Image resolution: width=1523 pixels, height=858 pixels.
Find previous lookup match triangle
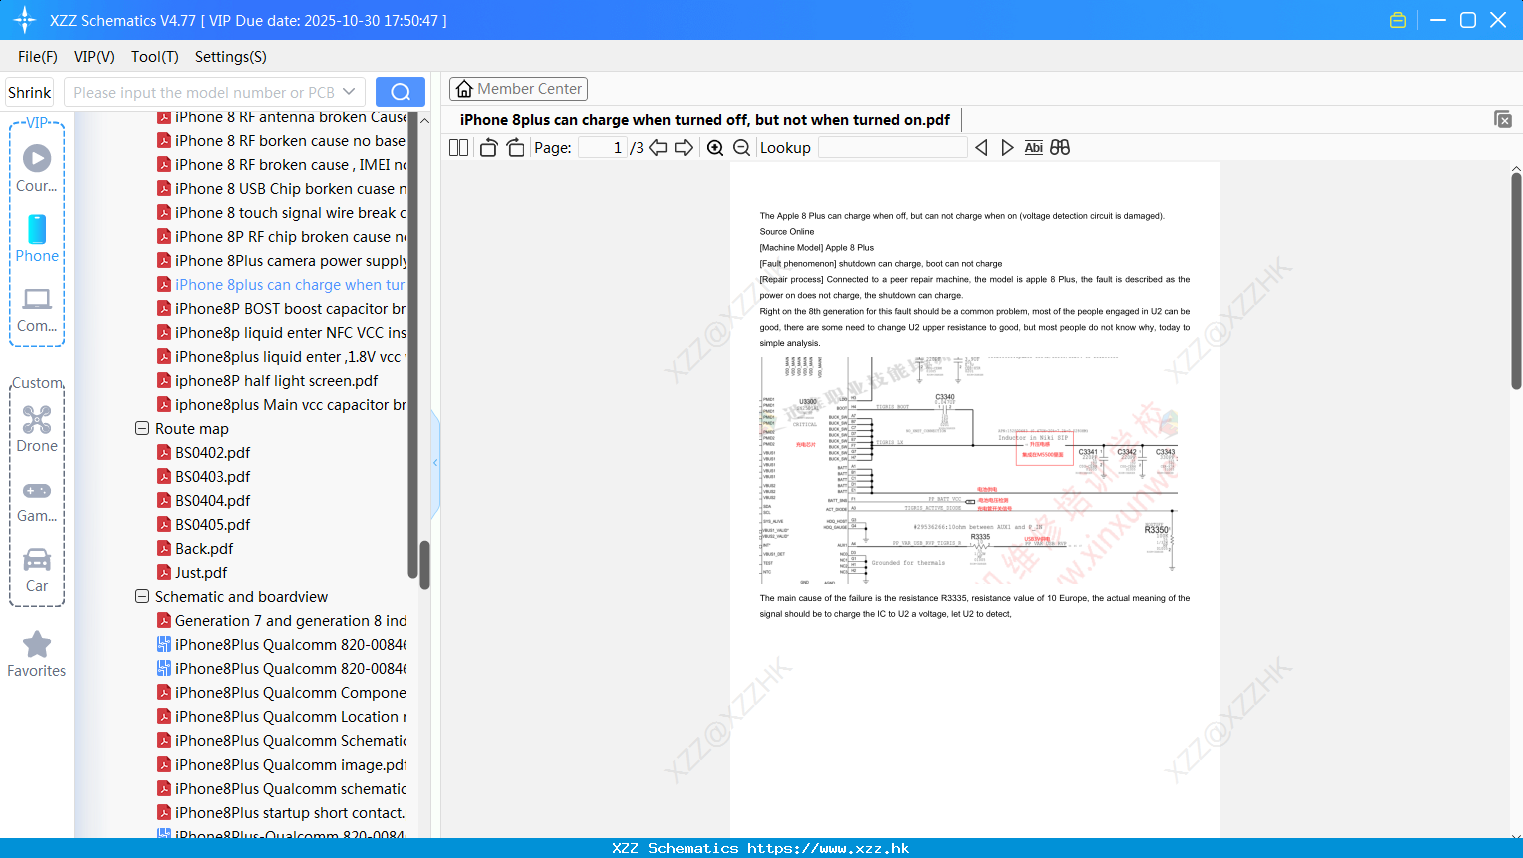point(981,148)
